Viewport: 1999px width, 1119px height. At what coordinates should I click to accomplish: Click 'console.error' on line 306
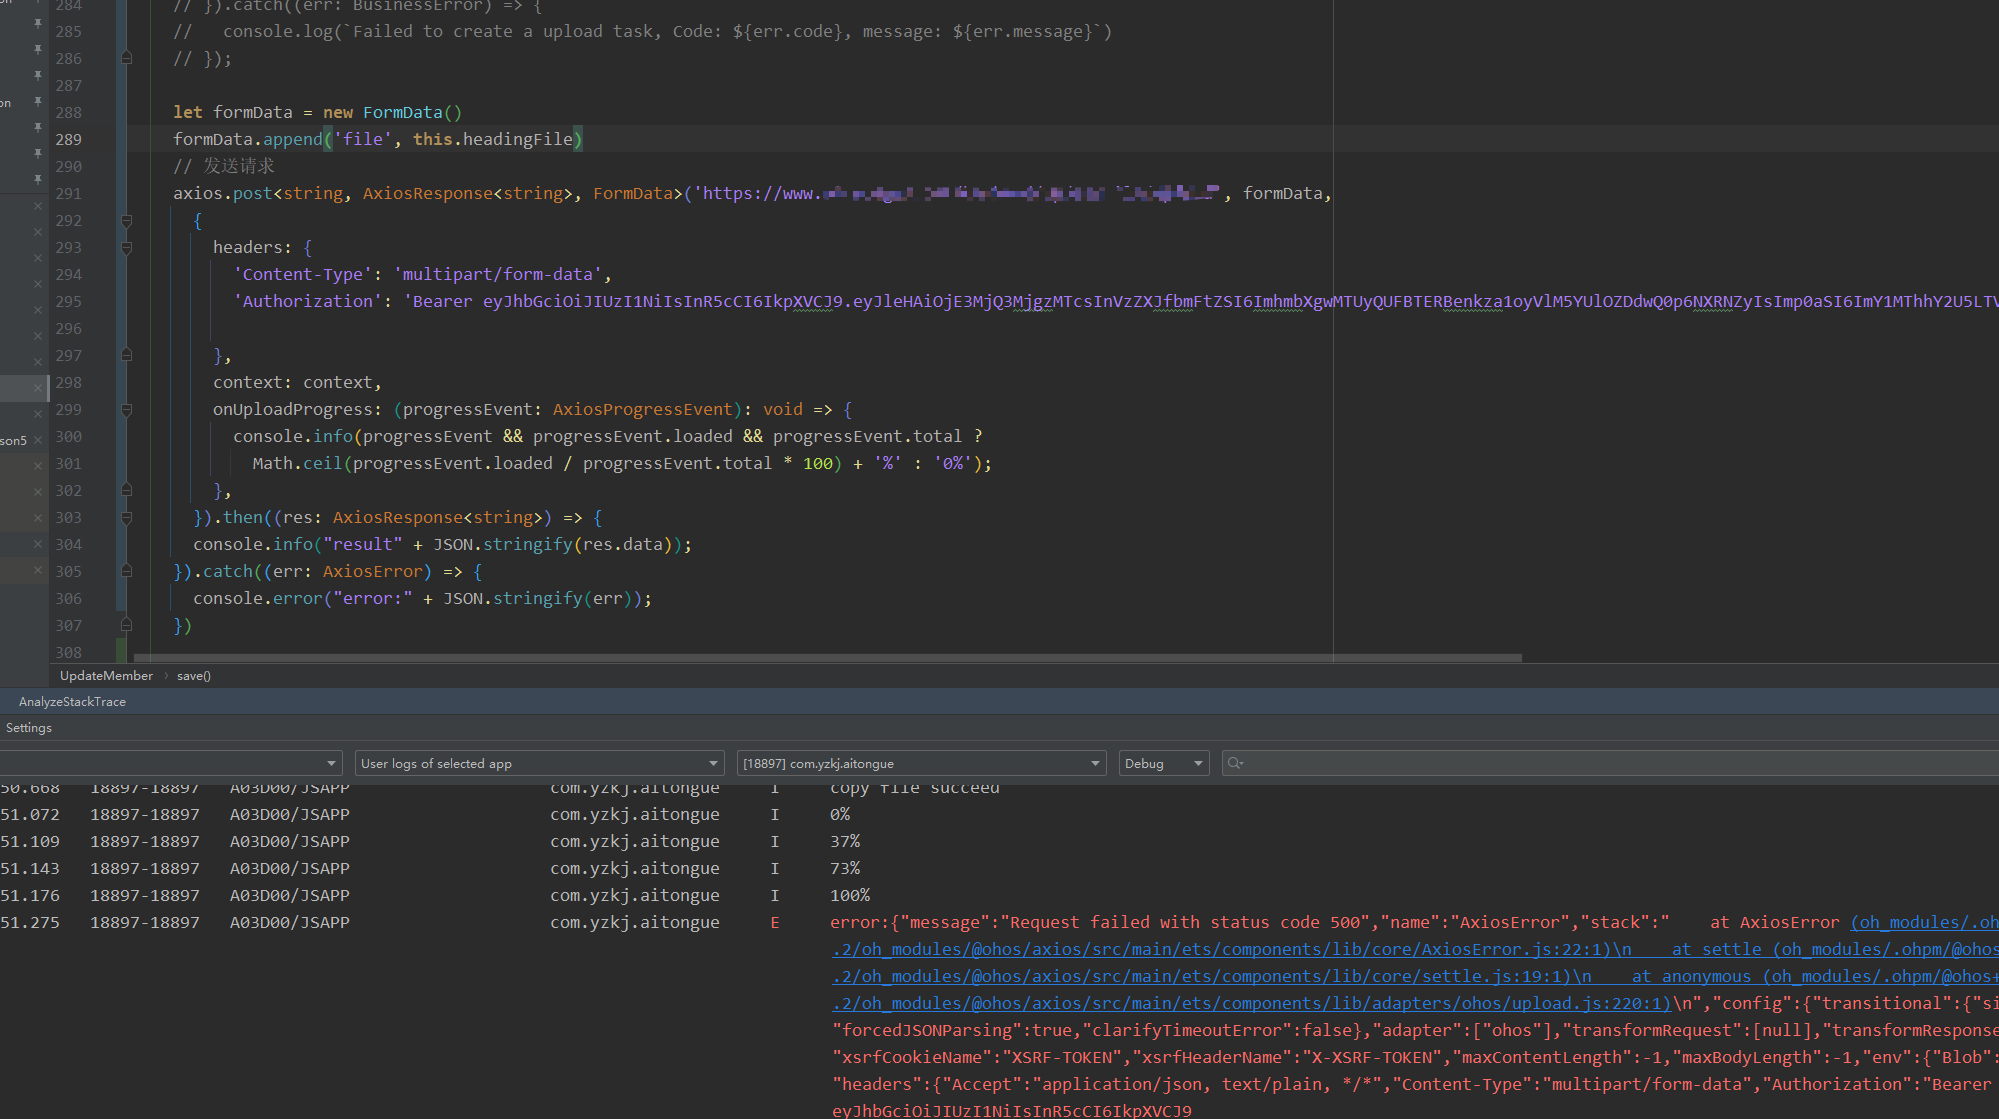(x=258, y=598)
